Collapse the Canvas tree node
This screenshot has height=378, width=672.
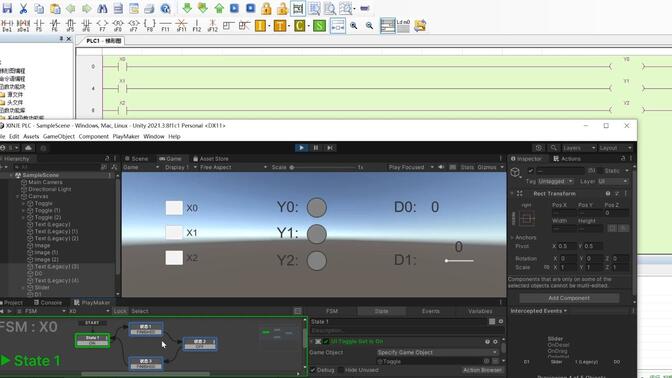pos(18,196)
